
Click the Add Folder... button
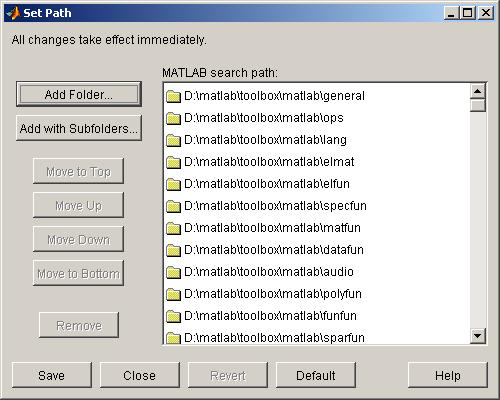(79, 94)
